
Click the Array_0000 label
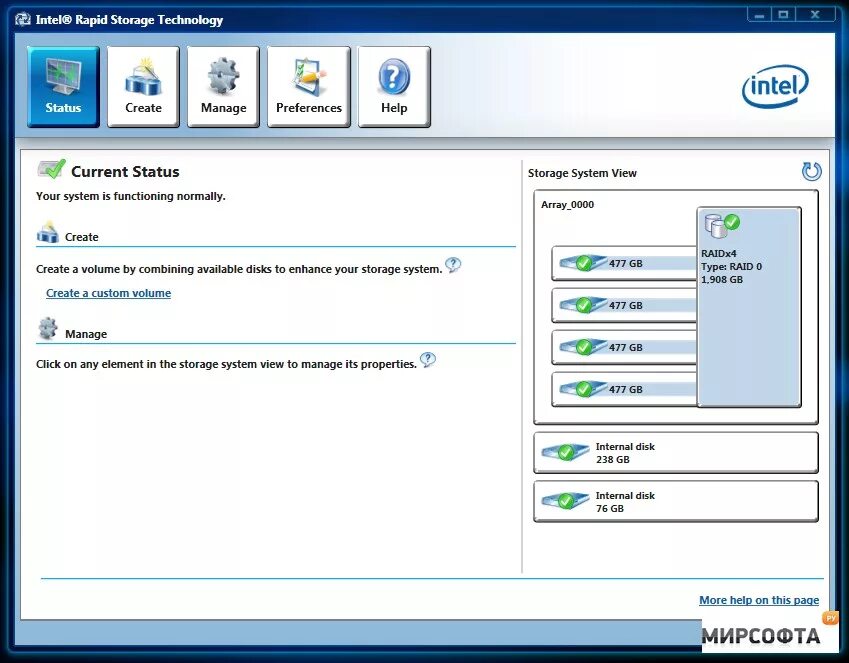click(567, 205)
